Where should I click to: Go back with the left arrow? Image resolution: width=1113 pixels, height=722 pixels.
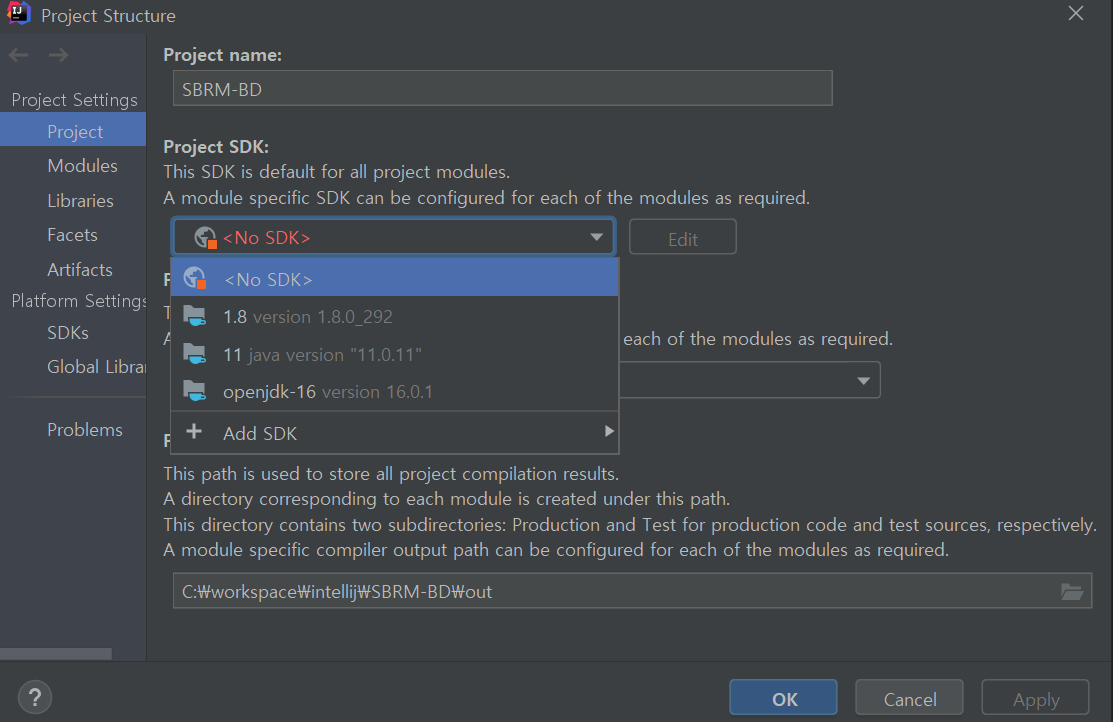tap(19, 55)
